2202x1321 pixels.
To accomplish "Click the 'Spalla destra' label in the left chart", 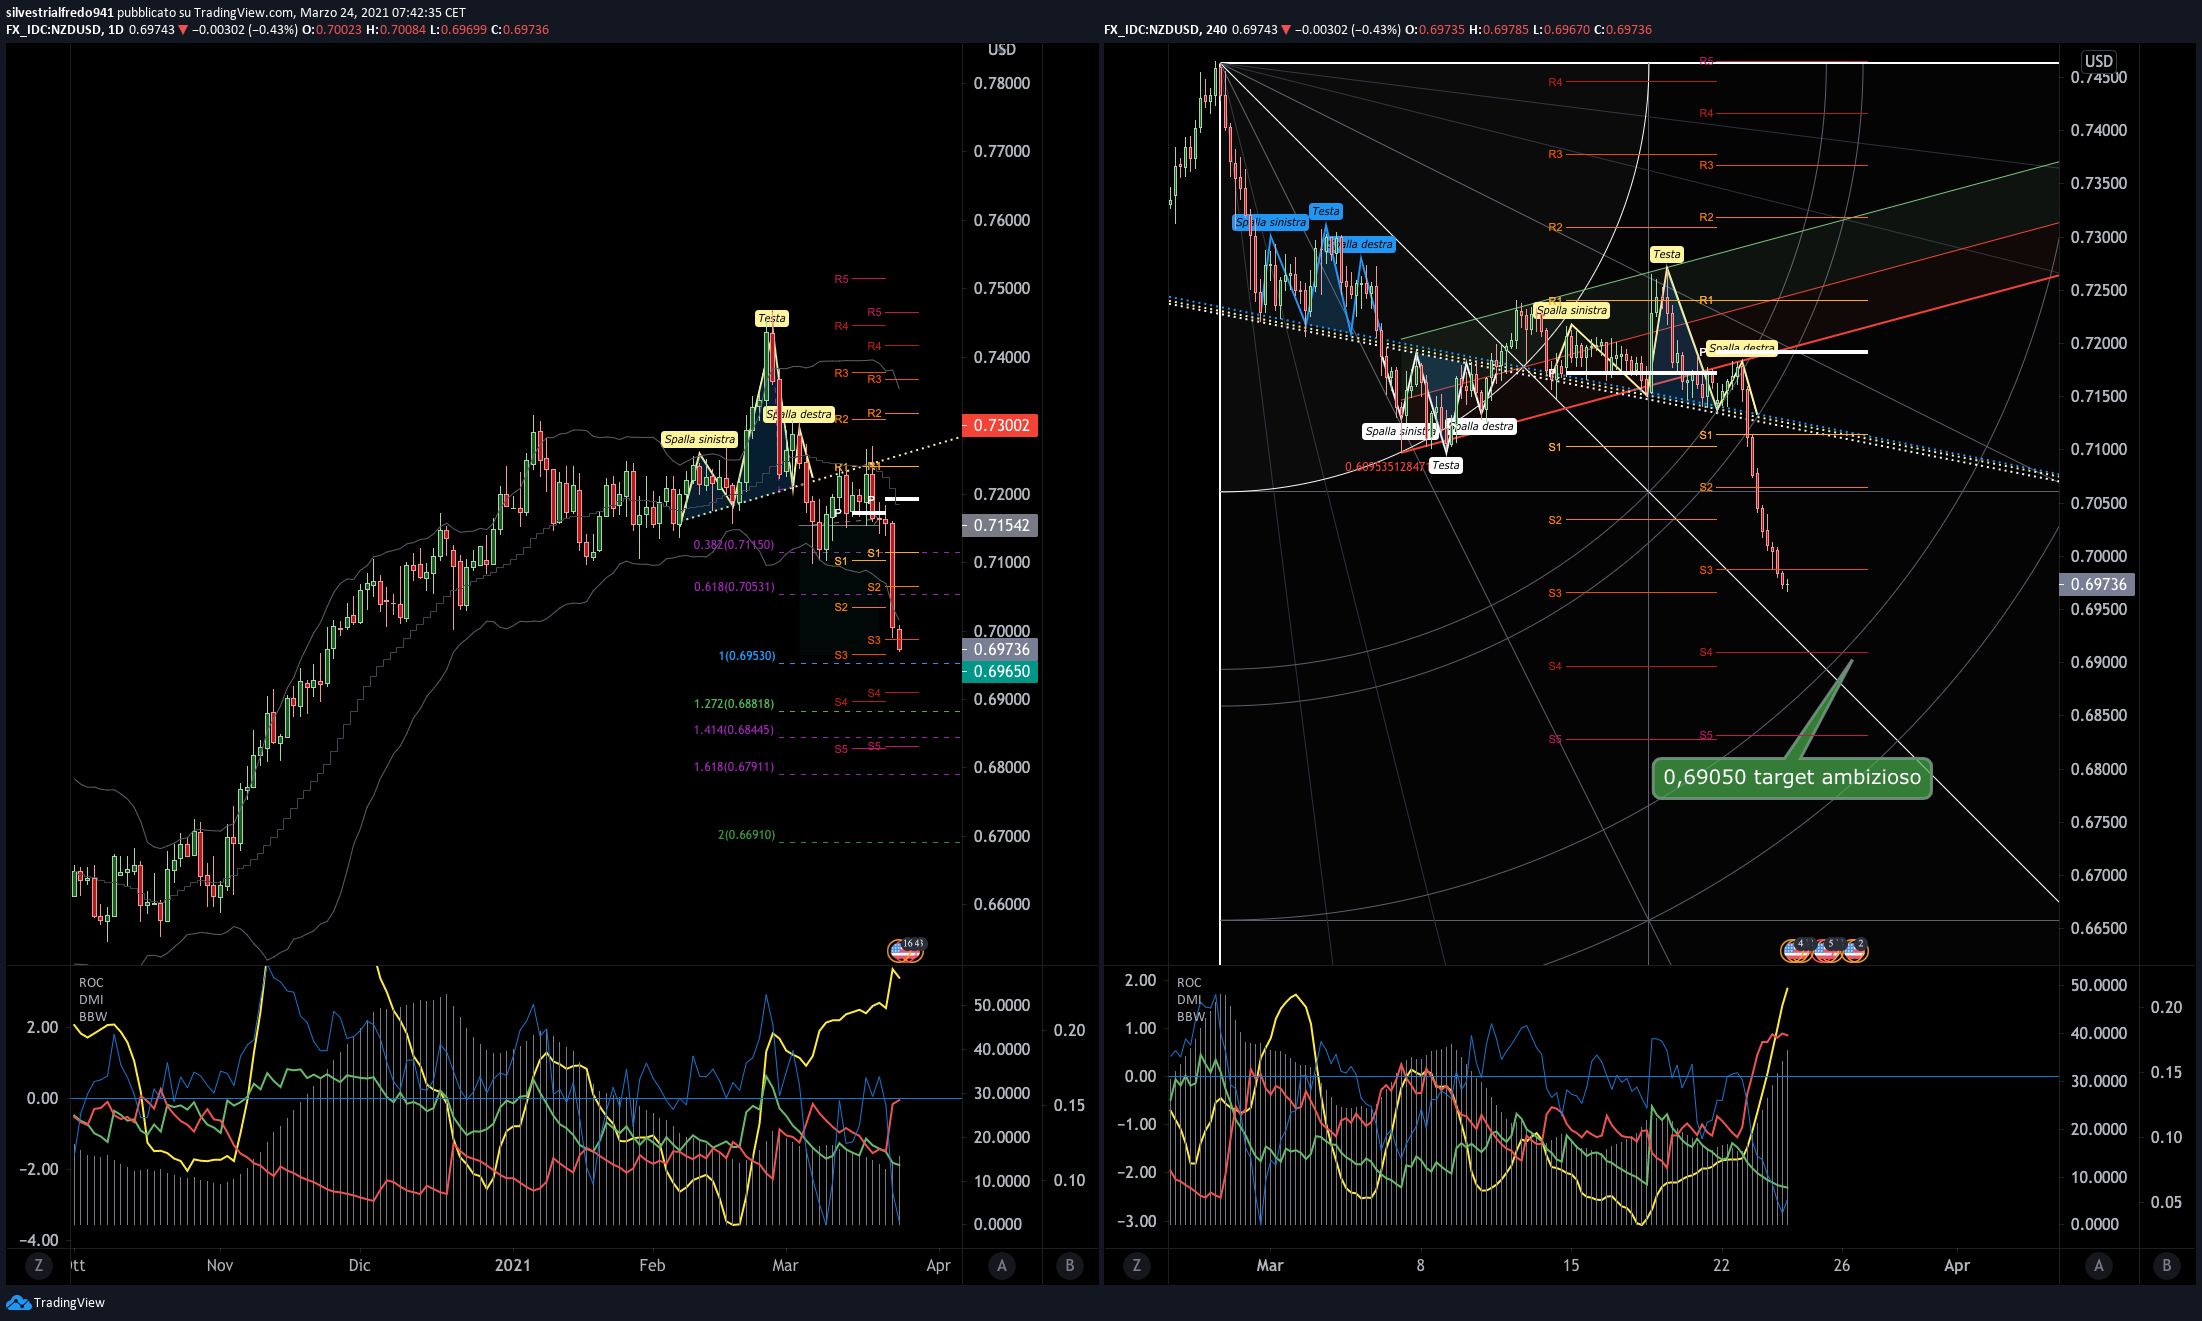I will pyautogui.click(x=799, y=414).
